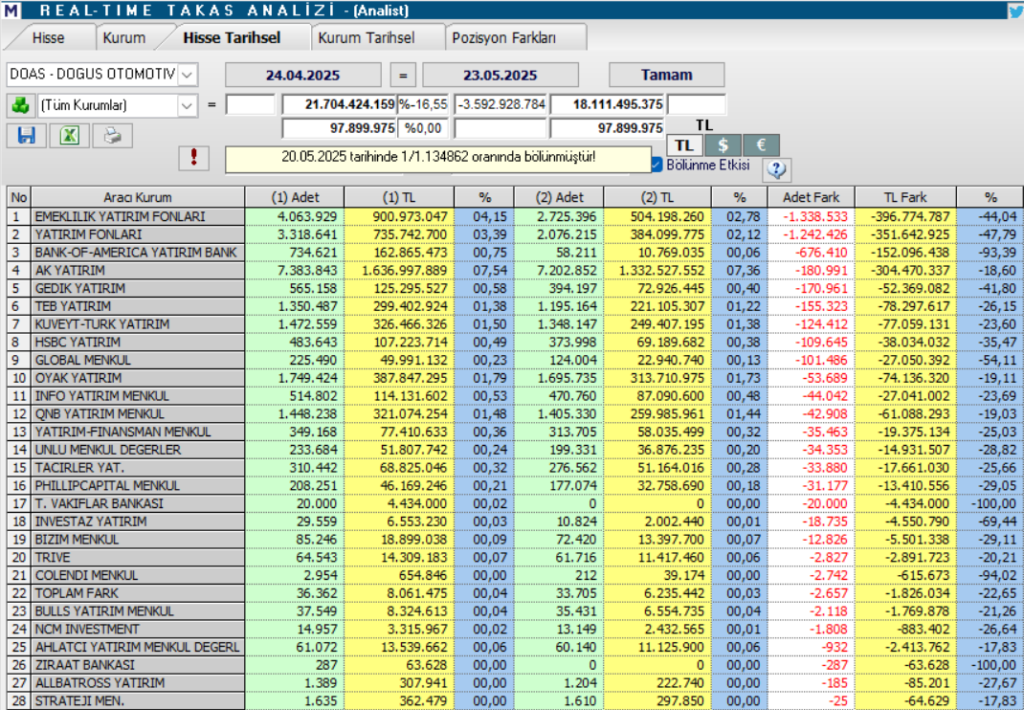The image size is (1024, 710).
Task: Select the TL currency toggle button
Action: [683, 145]
